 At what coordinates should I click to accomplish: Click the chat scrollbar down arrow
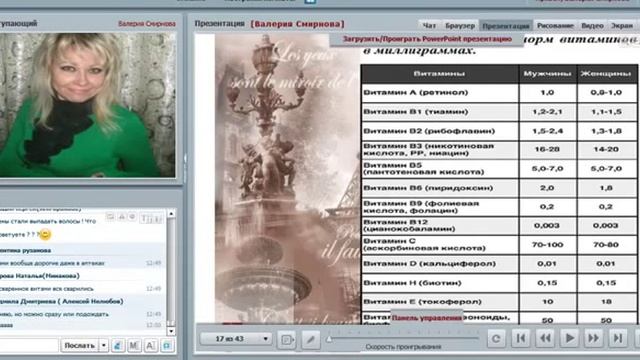pos(171,331)
